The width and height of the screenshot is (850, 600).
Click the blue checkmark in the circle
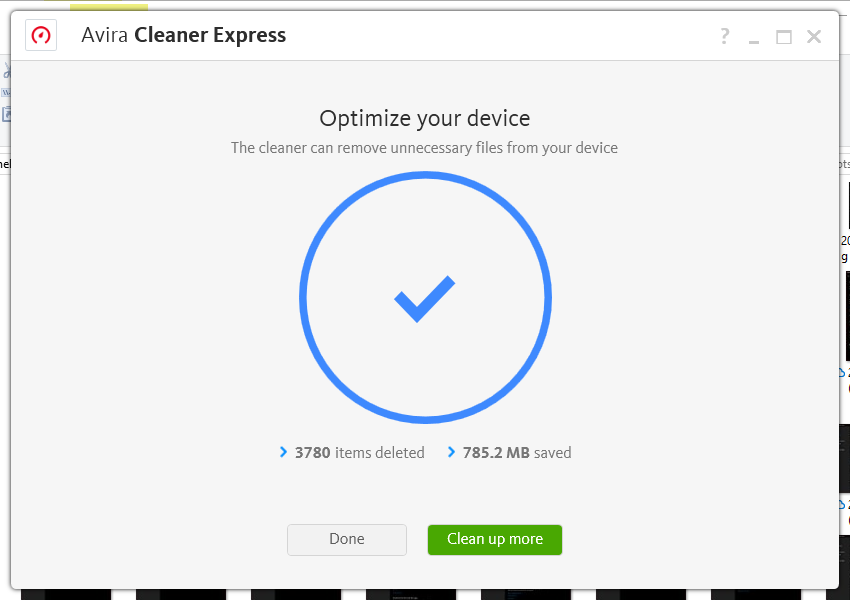[424, 299]
